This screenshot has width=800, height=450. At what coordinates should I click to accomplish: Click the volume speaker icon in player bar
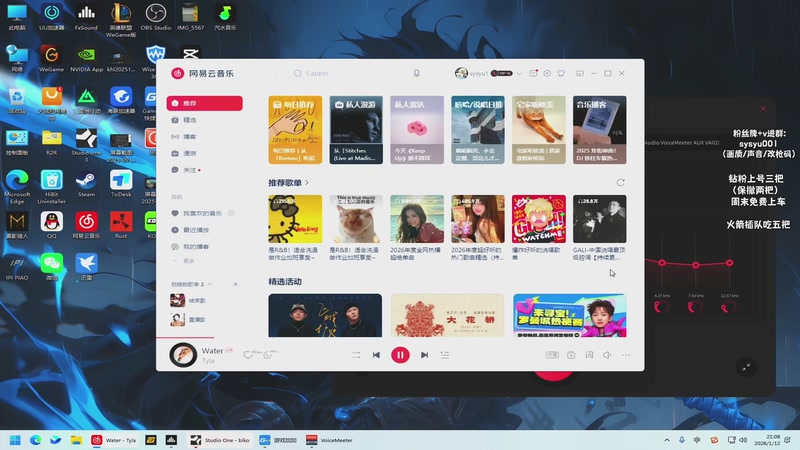point(607,355)
